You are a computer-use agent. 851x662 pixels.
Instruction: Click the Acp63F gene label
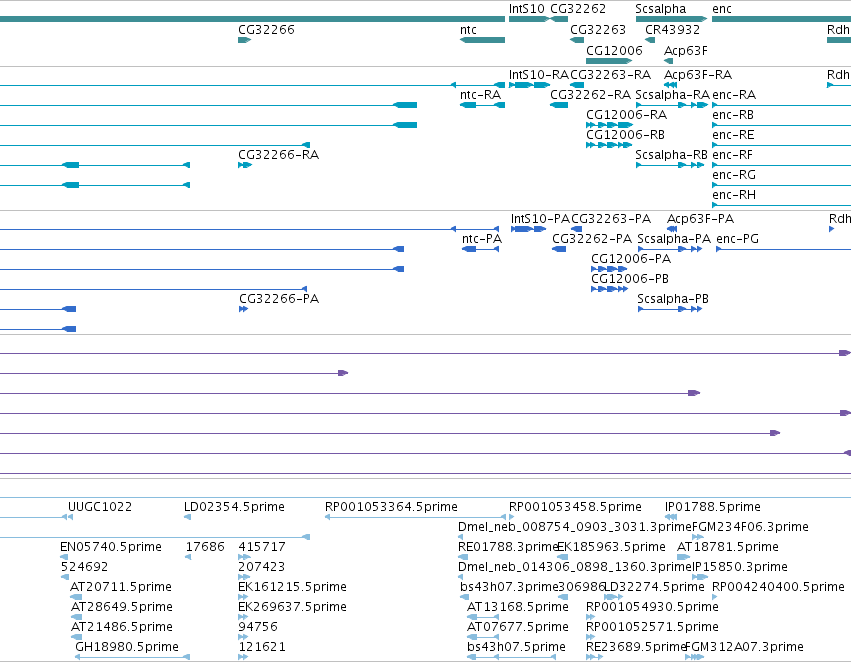686,50
